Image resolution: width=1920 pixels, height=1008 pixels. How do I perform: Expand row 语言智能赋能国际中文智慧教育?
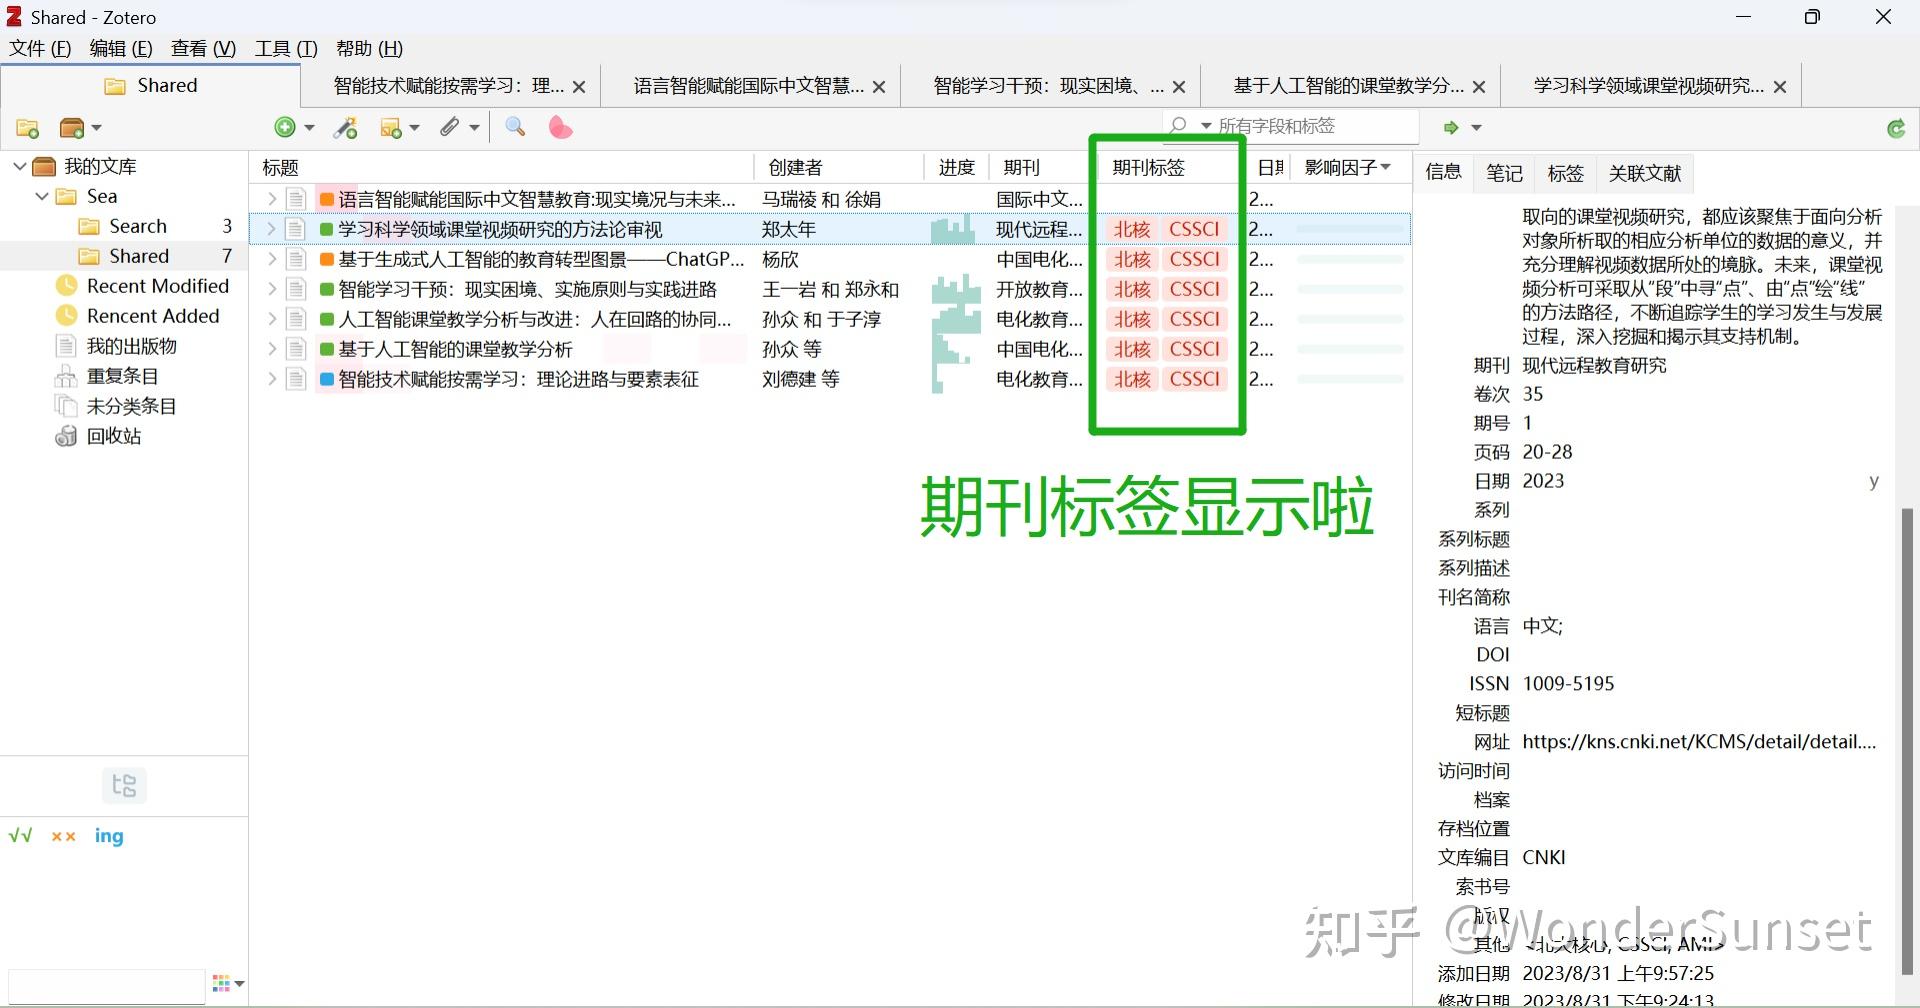tap(271, 199)
